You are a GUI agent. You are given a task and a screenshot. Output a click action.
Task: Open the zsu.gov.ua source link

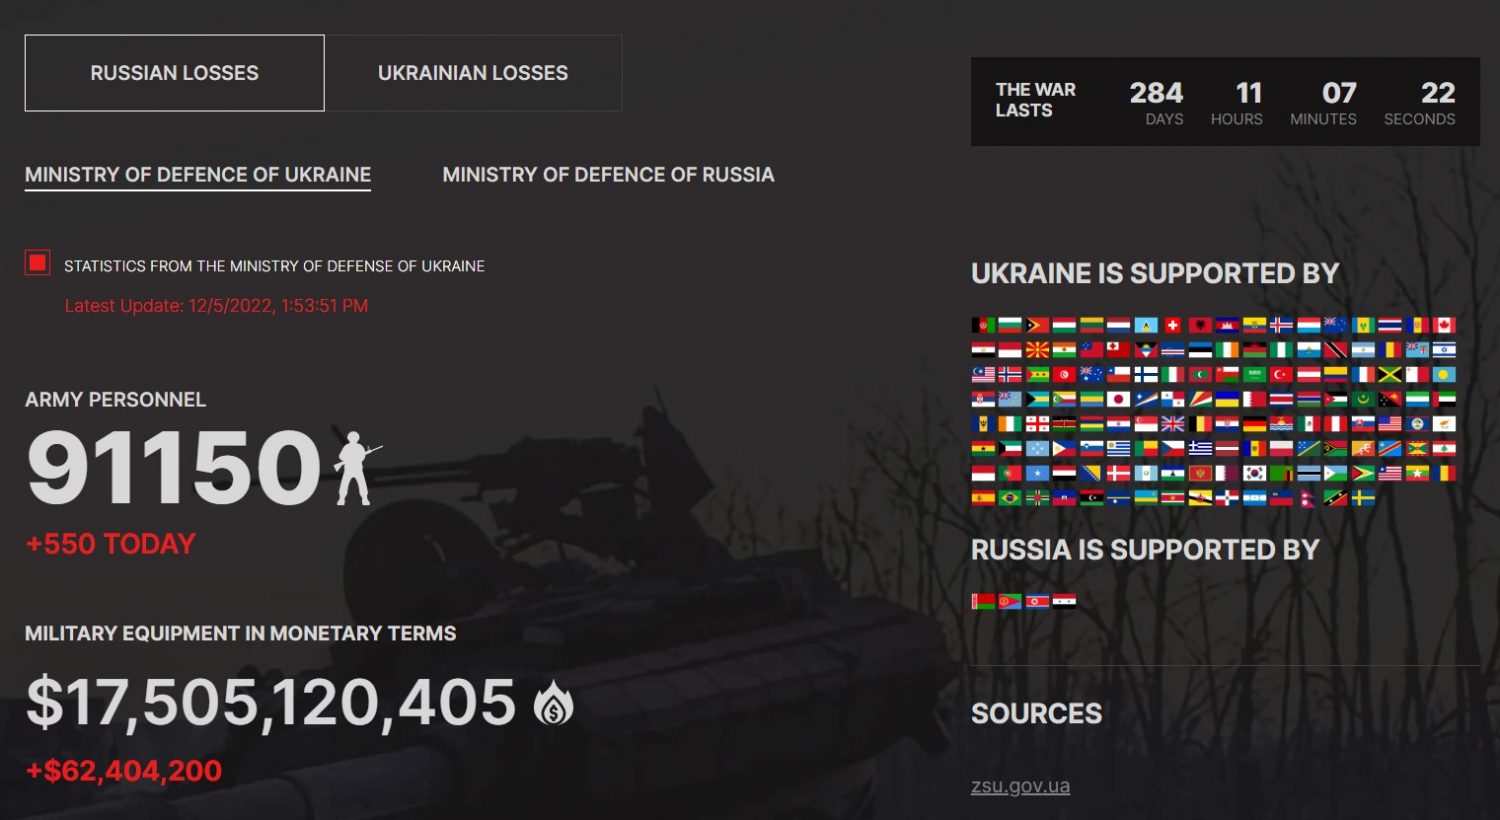(1020, 786)
